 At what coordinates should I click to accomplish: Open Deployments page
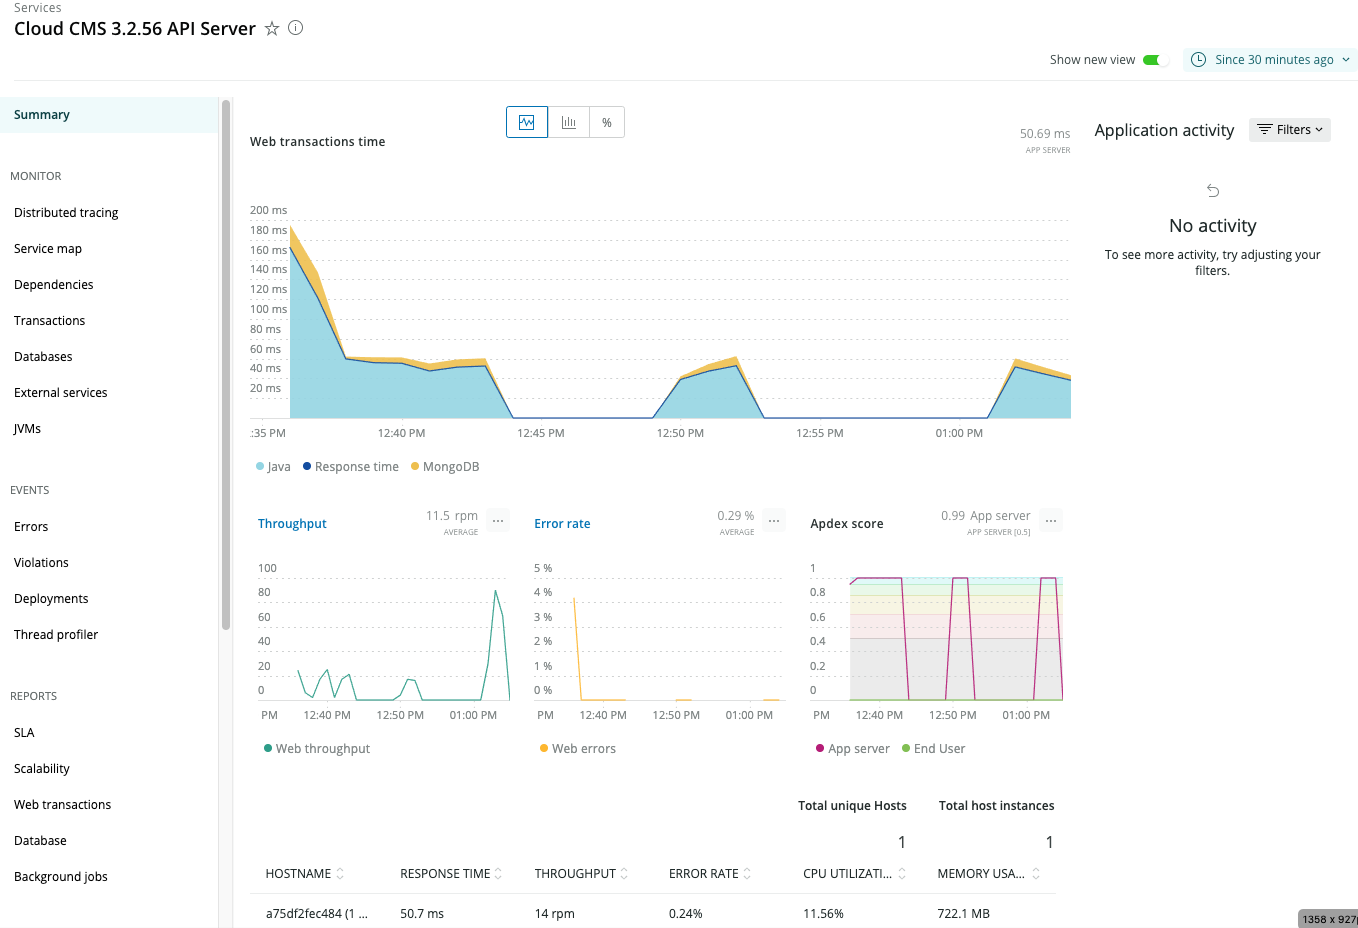click(51, 599)
